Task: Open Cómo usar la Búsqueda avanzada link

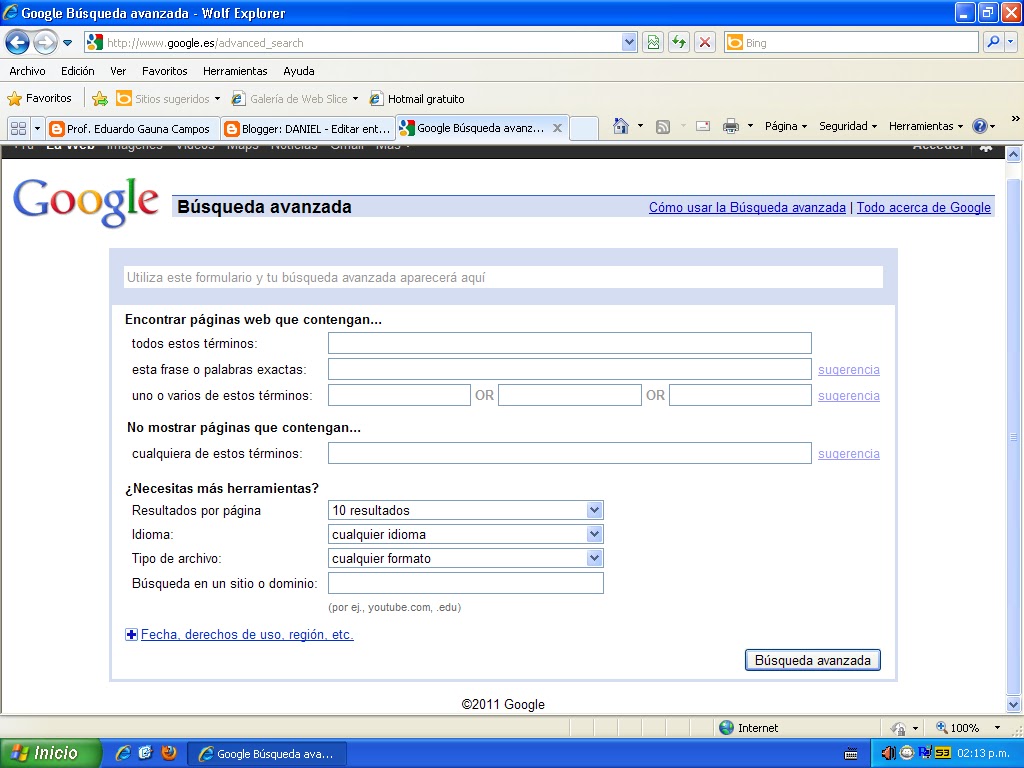Action: [745, 207]
